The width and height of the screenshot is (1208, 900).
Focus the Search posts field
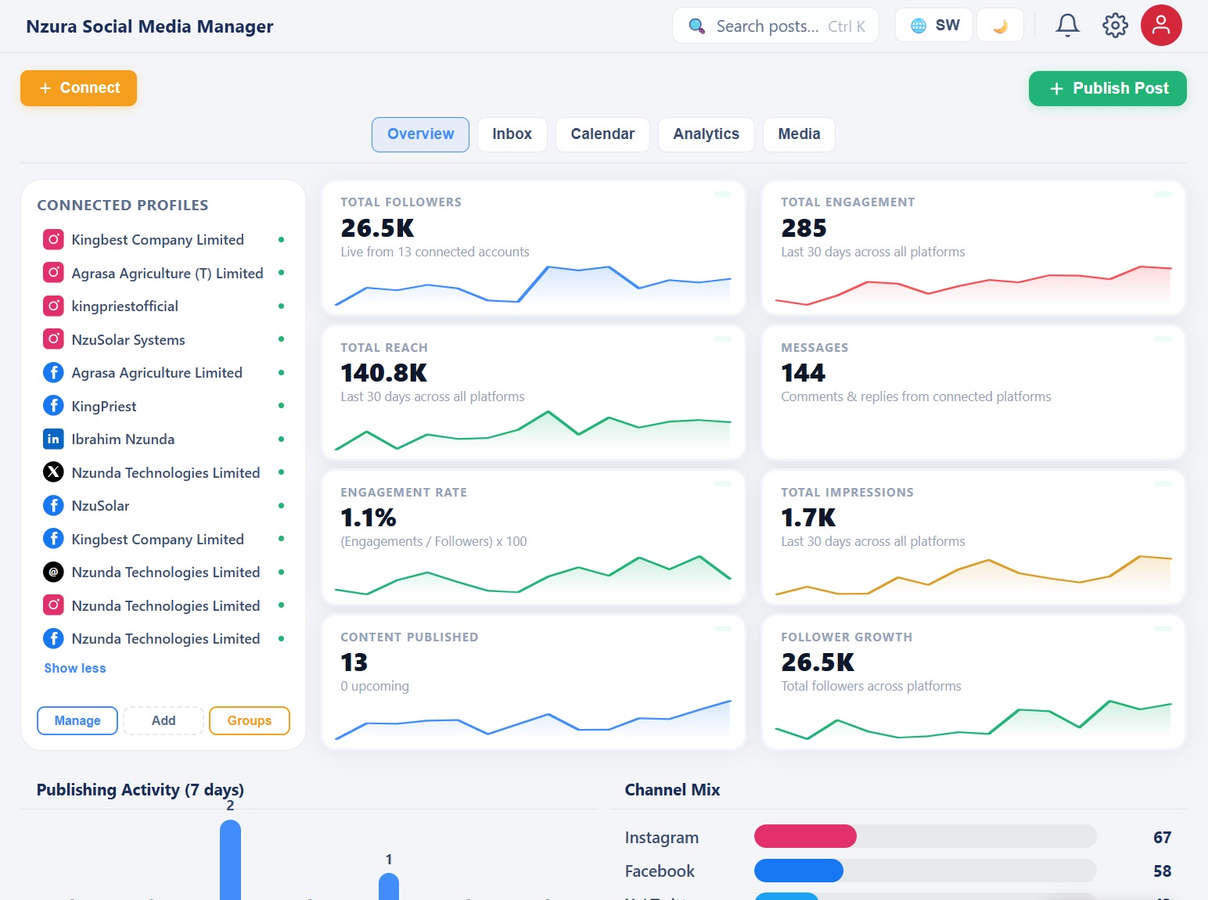click(x=776, y=26)
